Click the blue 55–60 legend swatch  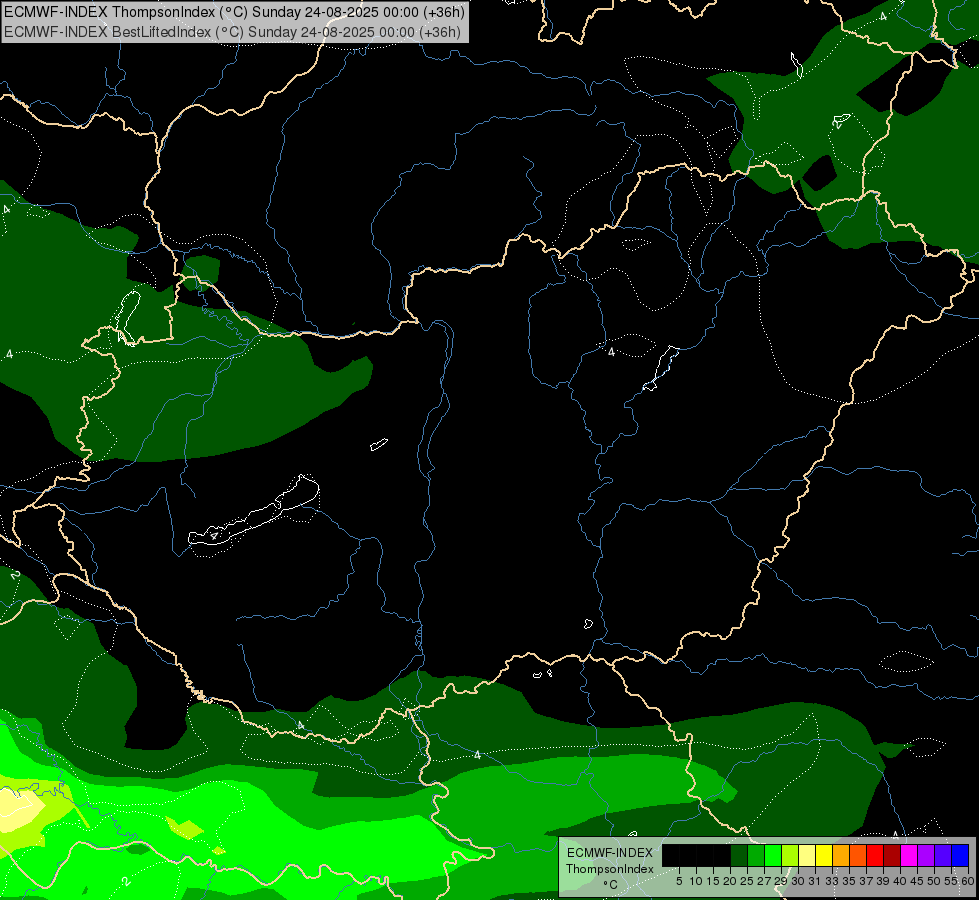tap(960, 855)
